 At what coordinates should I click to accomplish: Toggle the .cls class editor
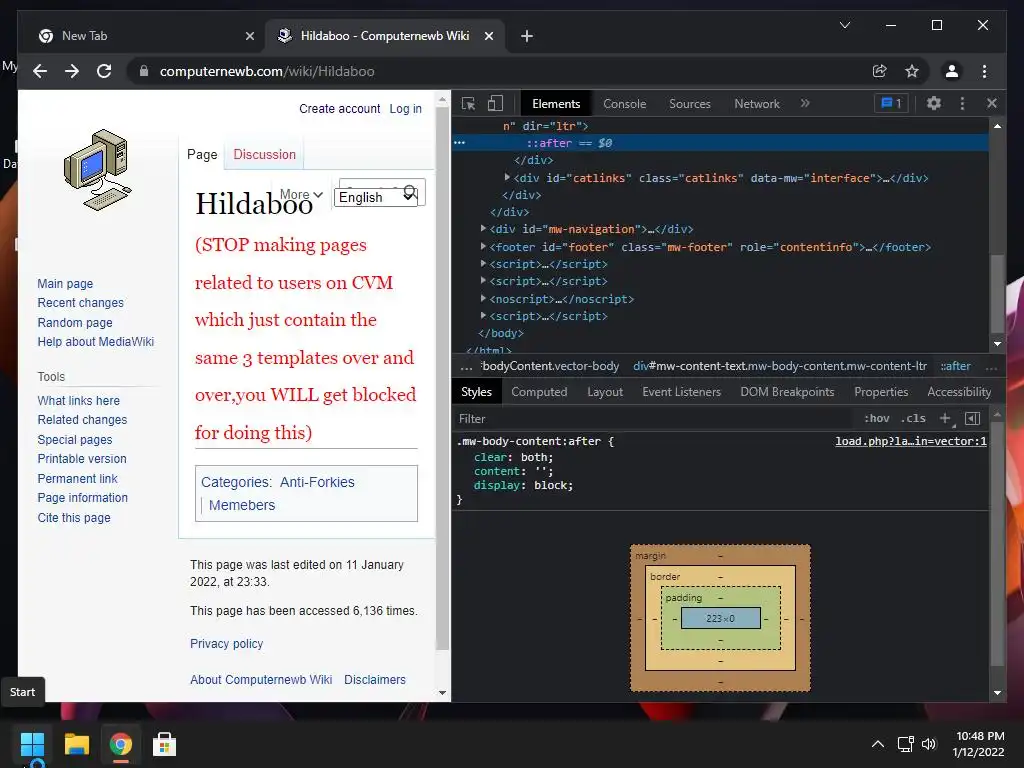coord(913,419)
